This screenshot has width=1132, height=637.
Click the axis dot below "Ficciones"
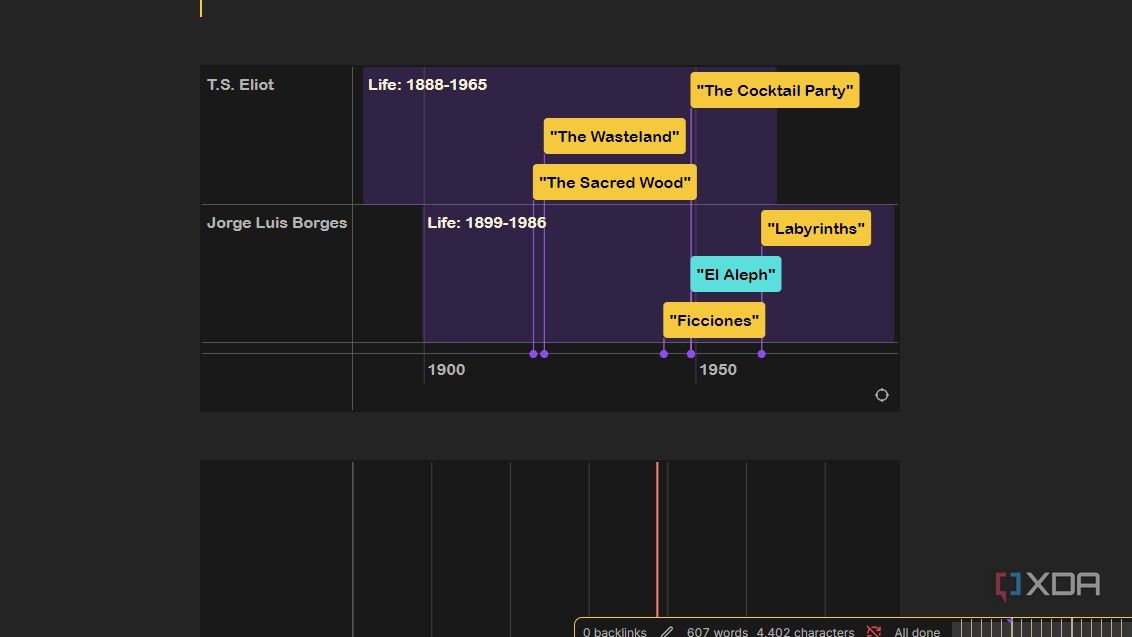pyautogui.click(x=664, y=354)
